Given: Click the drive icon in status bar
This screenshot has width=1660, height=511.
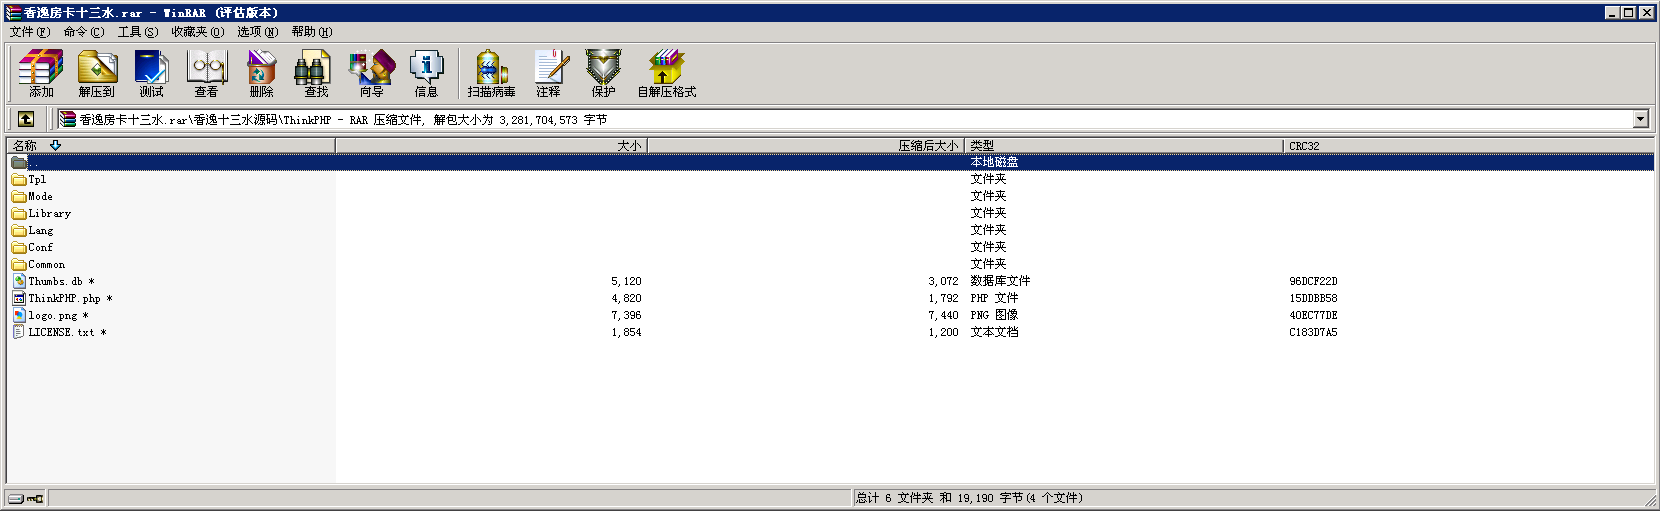Looking at the screenshot, I should click(16, 498).
